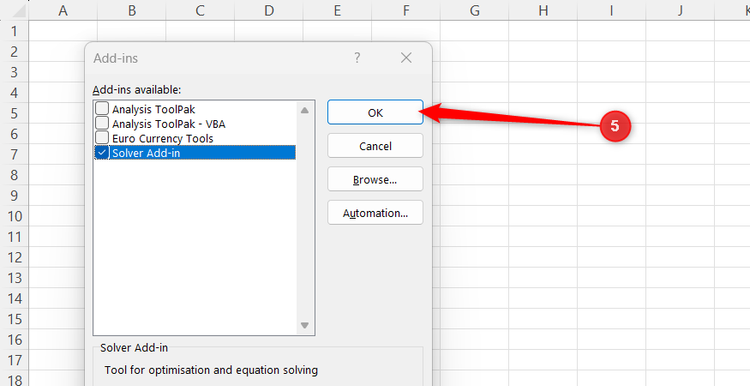Select column J header
750x386 pixels.
point(680,10)
